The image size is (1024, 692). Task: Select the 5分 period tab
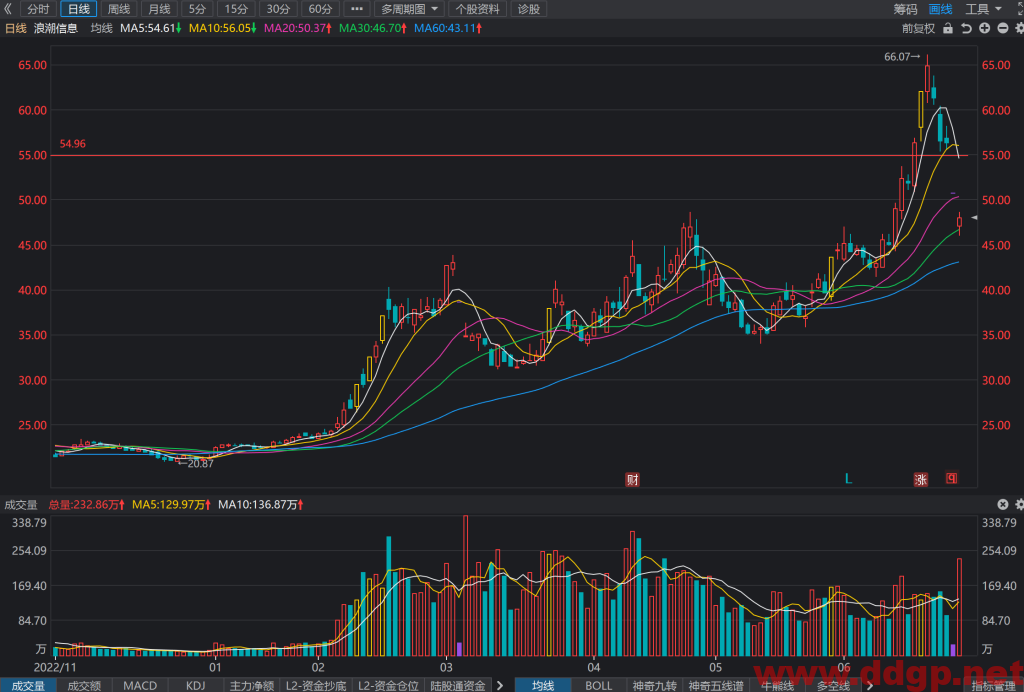(x=197, y=9)
